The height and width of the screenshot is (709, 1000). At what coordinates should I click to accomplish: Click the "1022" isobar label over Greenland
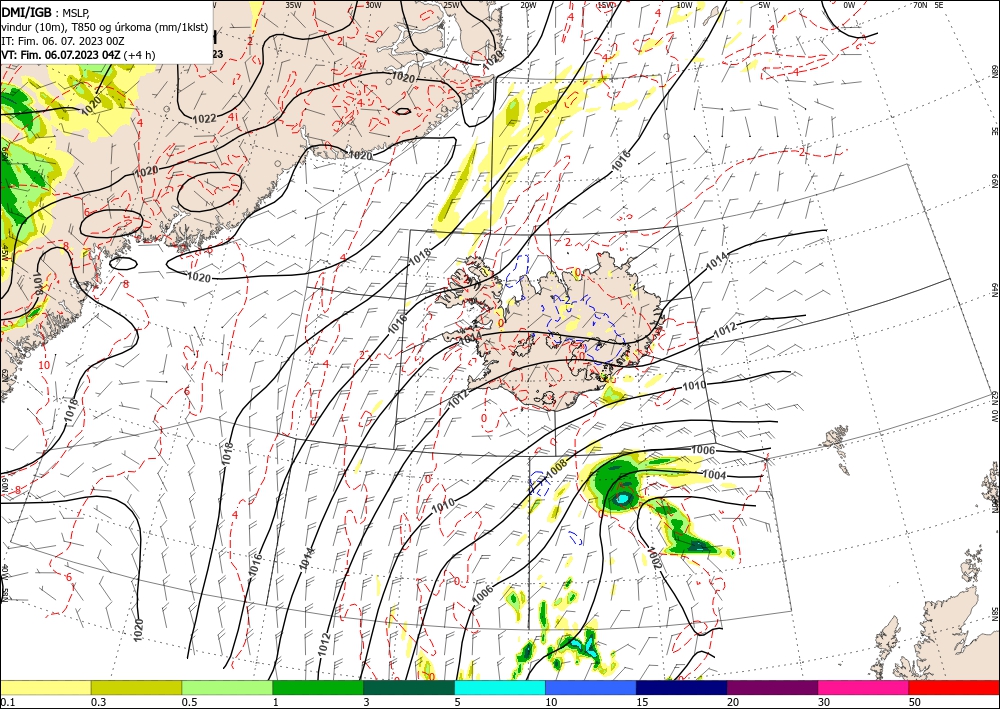point(205,118)
